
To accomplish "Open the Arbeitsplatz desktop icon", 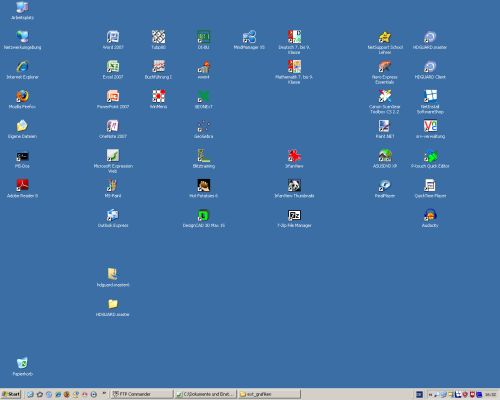I will (22, 7).
